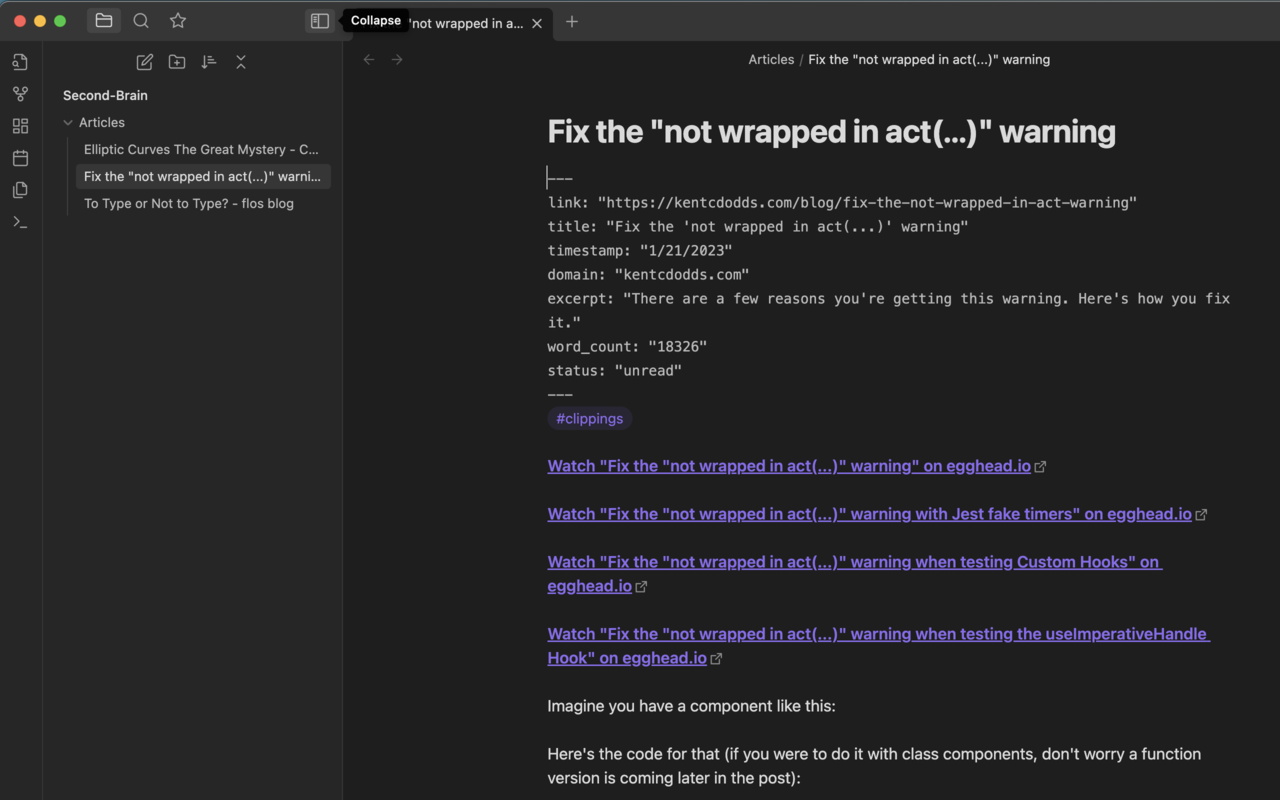This screenshot has height=800, width=1280.
Task: Open command palette terminal icon
Action: coord(20,222)
